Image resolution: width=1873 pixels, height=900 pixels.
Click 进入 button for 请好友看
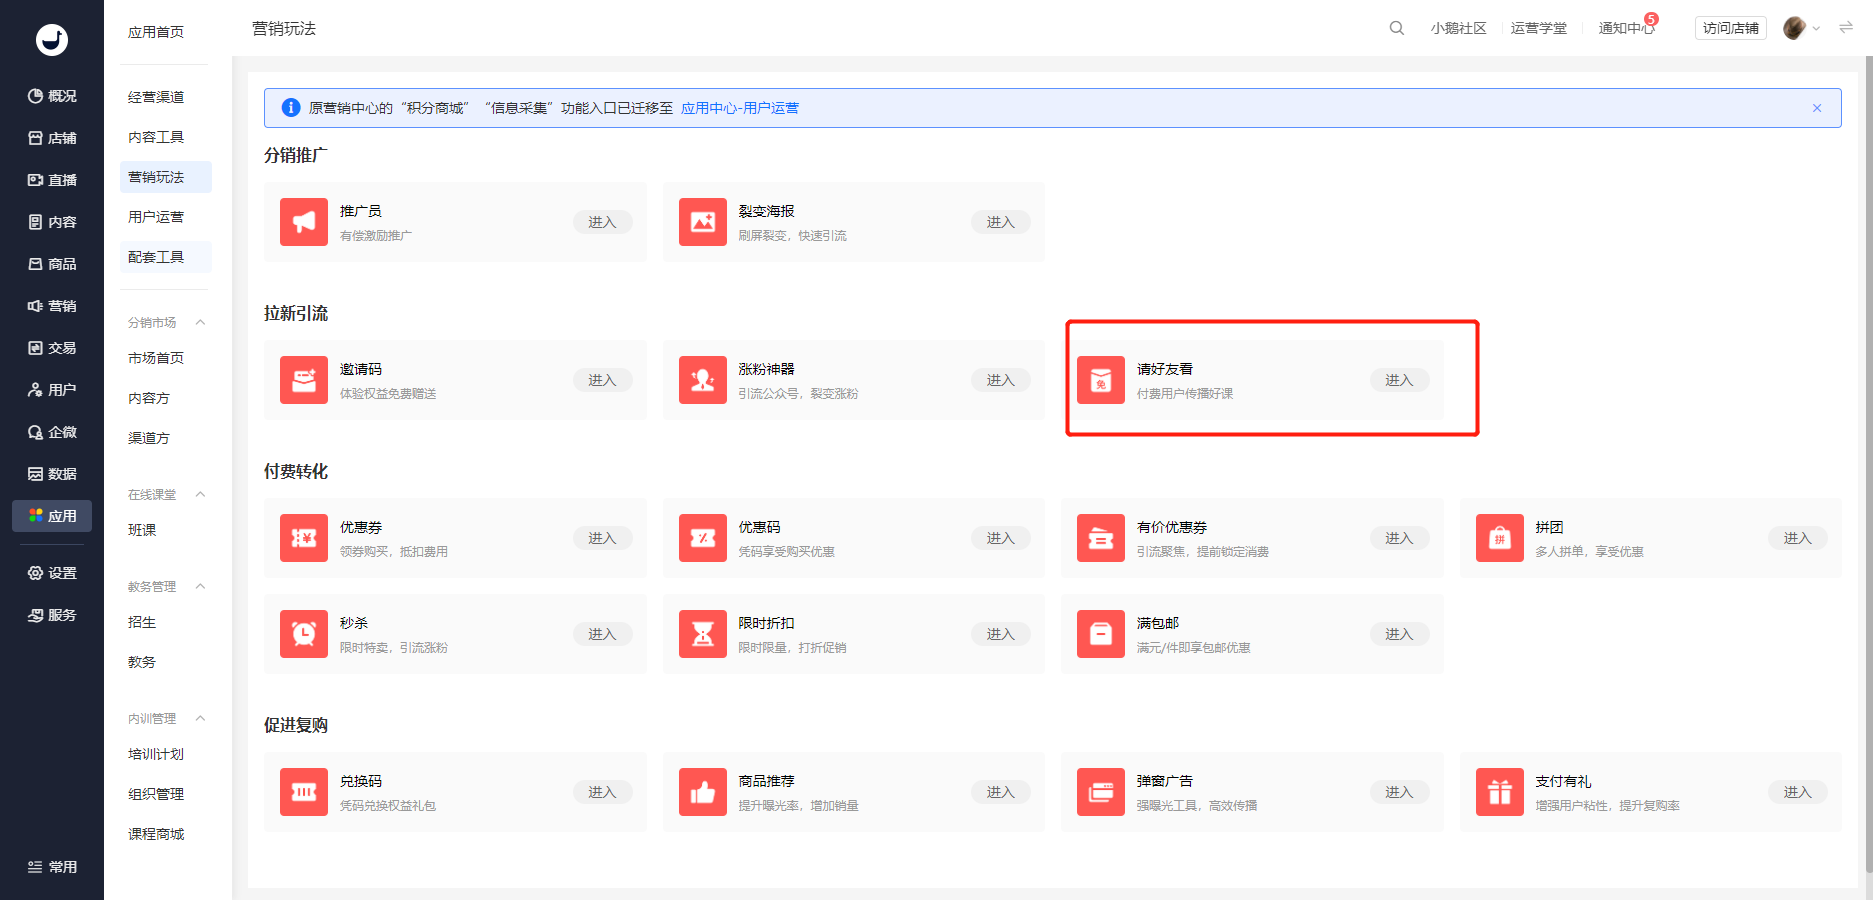tap(1399, 380)
